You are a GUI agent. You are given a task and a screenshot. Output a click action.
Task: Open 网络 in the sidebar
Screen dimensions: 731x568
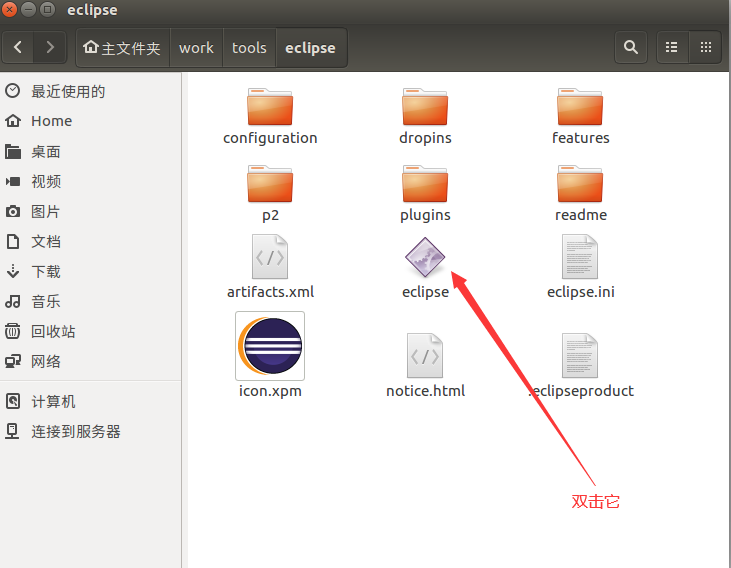[90, 361]
